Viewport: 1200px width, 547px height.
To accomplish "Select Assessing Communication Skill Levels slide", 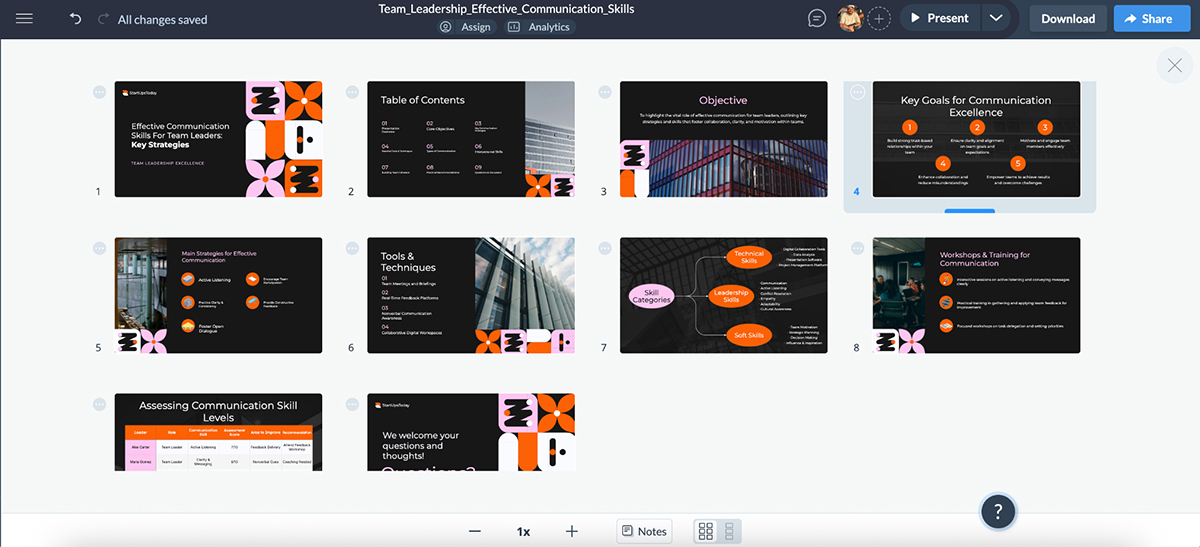I will 219,432.
